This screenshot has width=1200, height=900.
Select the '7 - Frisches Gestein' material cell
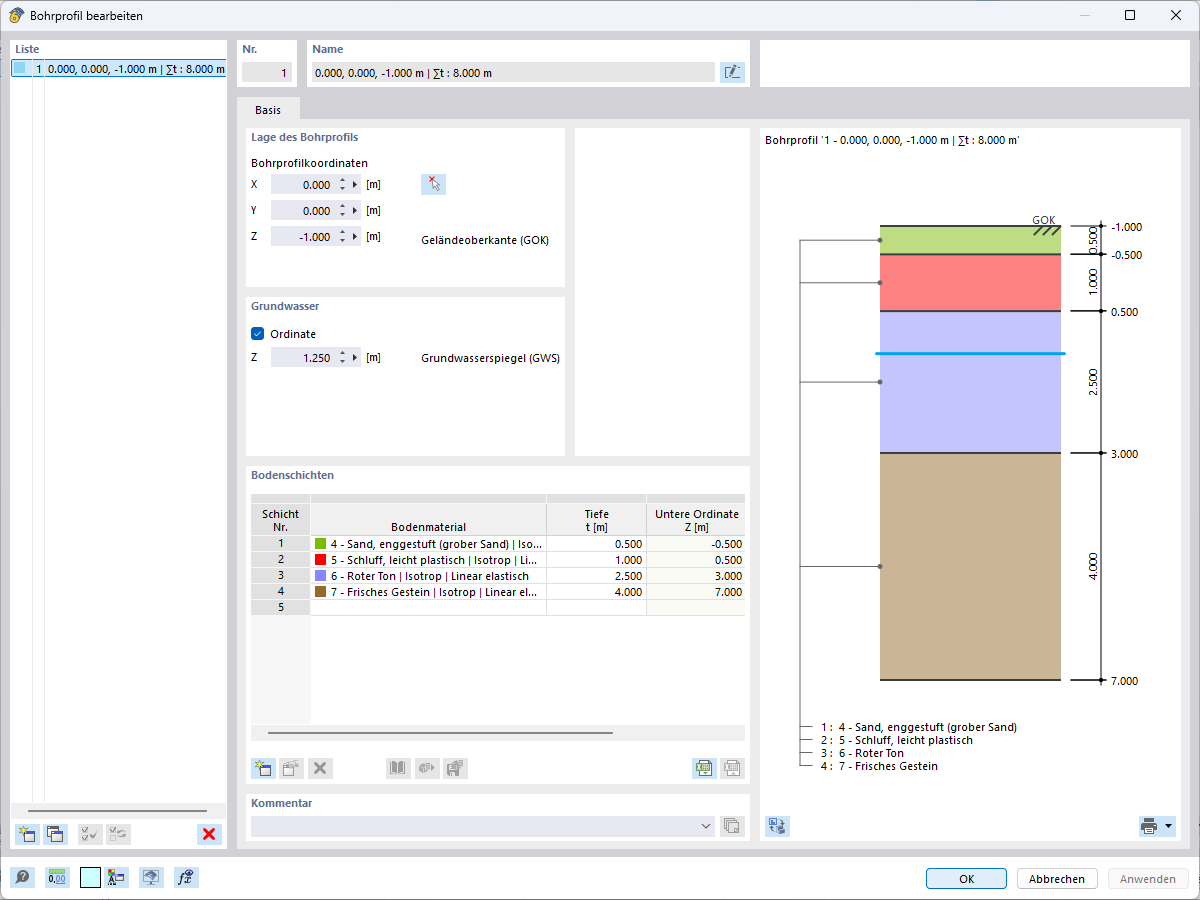coord(428,592)
